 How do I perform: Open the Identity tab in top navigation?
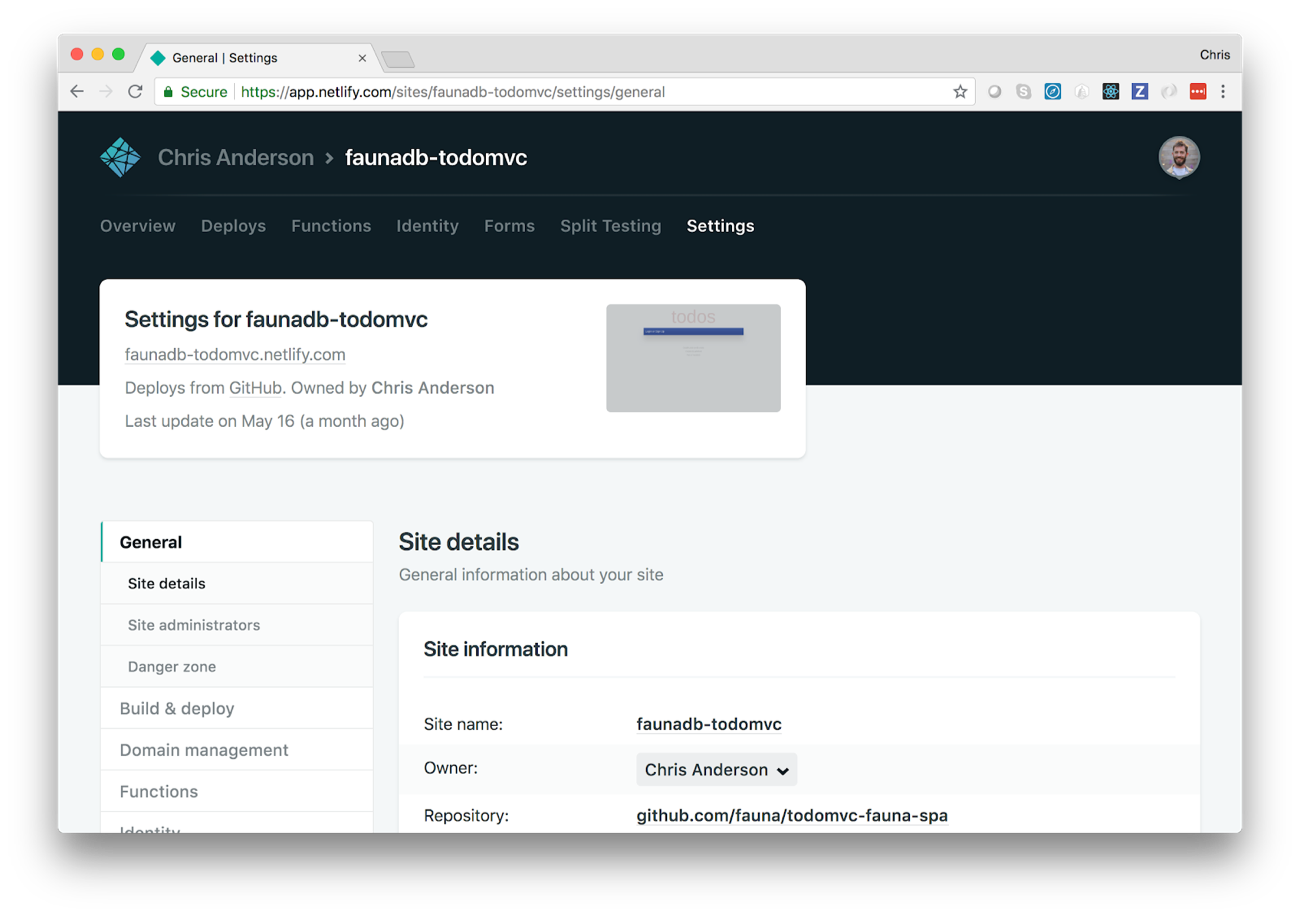click(x=427, y=226)
